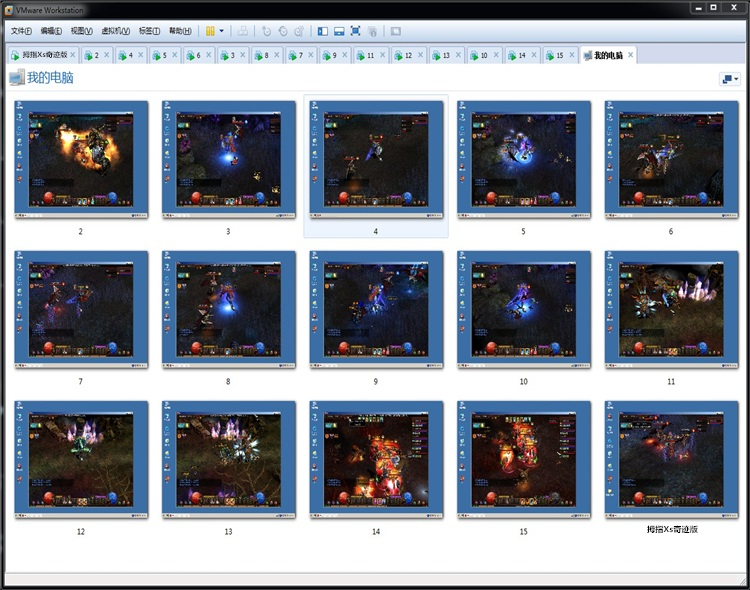Screen dimensions: 750x590
Task: Close VM tab 15
Action: (x=572, y=55)
